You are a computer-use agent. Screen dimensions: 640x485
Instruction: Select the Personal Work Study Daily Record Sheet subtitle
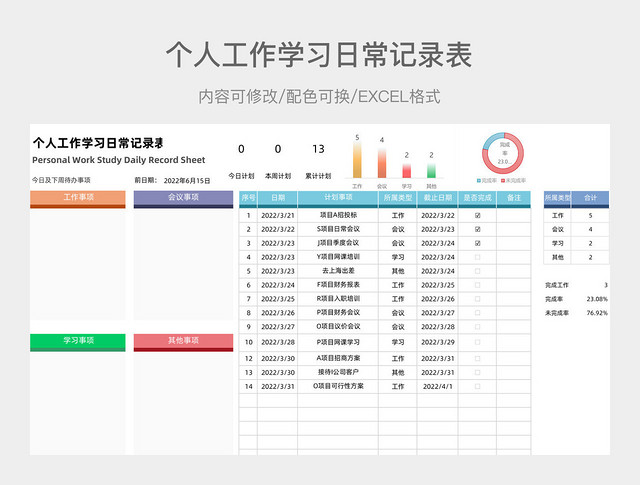(119, 160)
